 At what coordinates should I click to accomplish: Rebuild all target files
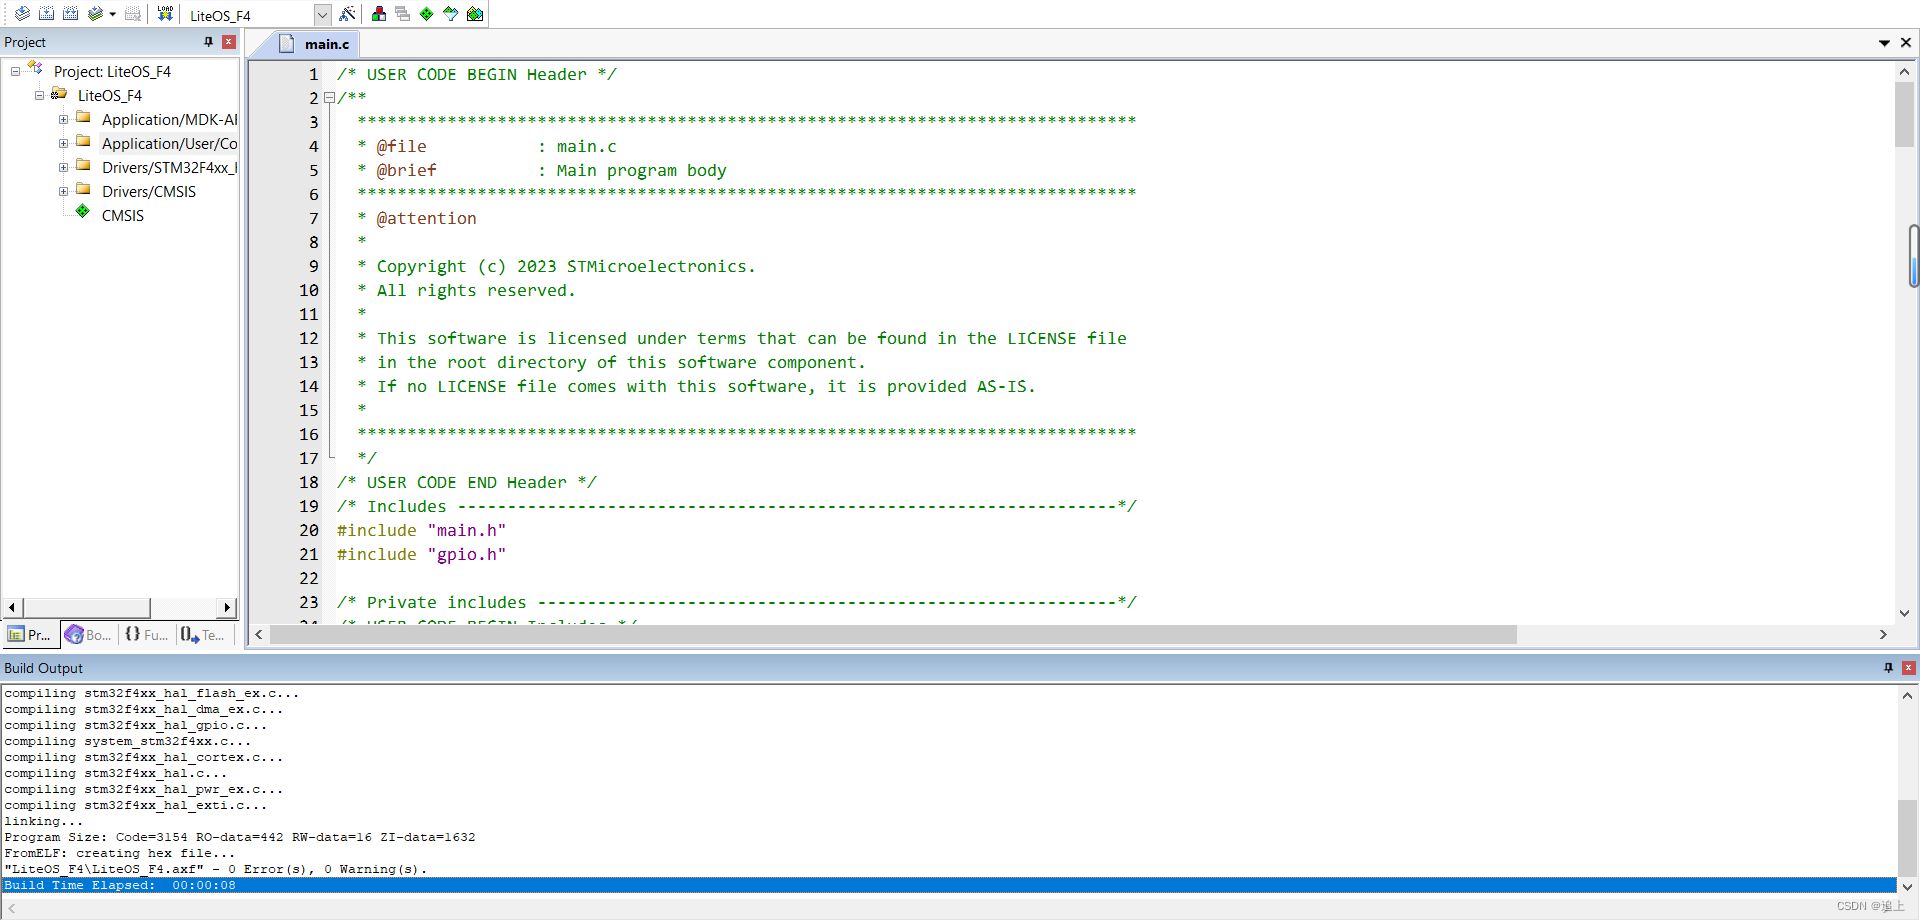tap(70, 14)
